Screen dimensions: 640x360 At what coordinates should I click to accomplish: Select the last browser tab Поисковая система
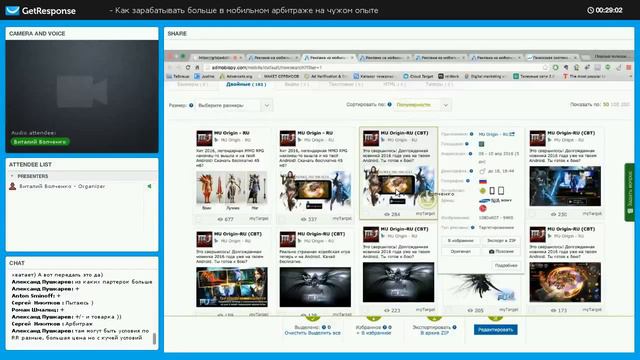click(552, 58)
